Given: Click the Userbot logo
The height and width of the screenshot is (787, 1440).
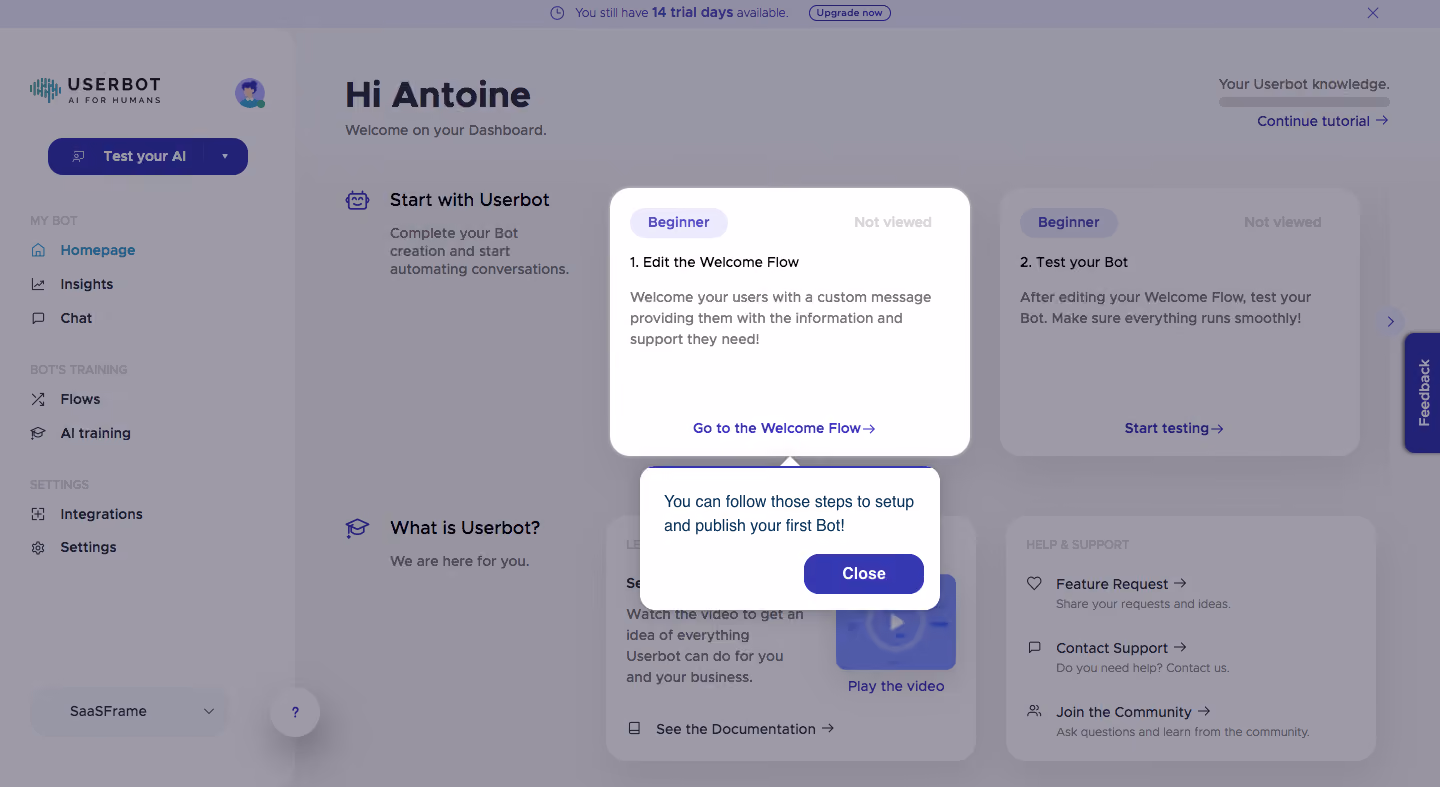Looking at the screenshot, I should (x=95, y=91).
